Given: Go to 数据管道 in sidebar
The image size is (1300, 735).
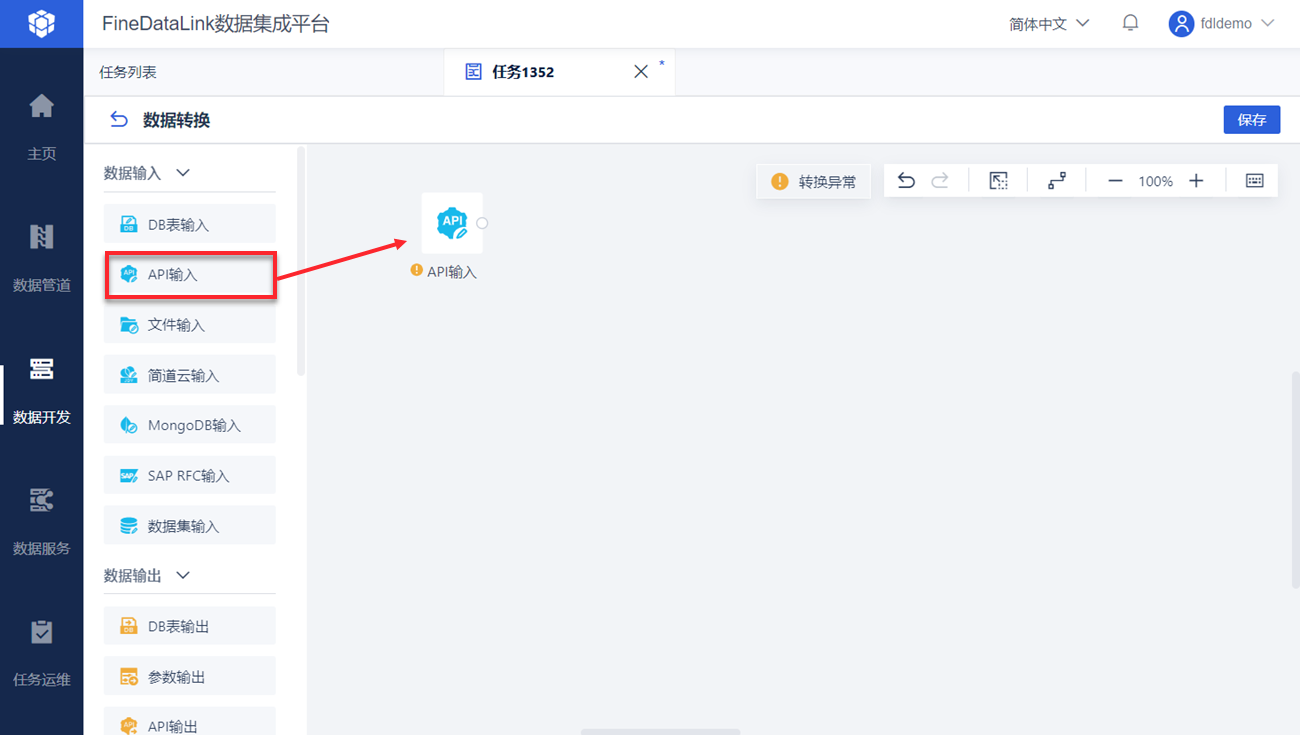Looking at the screenshot, I should 41,258.
